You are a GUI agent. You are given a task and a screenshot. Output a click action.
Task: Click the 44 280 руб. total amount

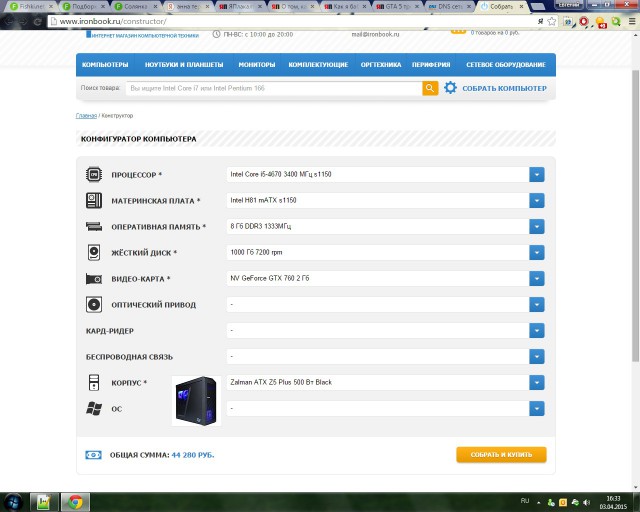pyautogui.click(x=193, y=455)
